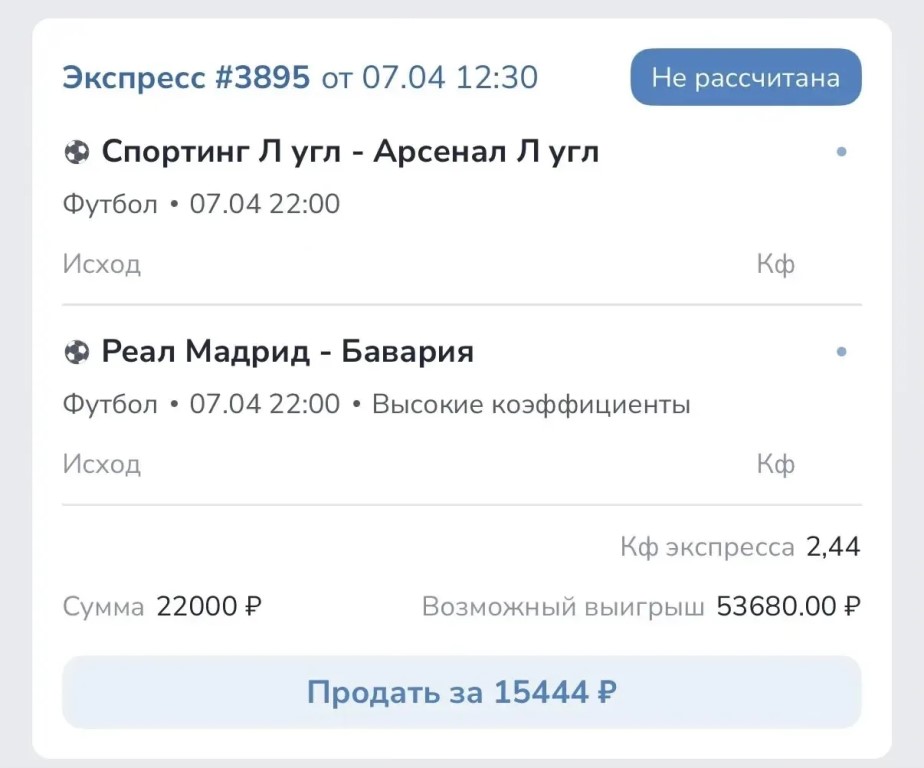This screenshot has width=924, height=768.
Task: Click the "Кф" label in the Спортинг row
Action: (x=776, y=265)
